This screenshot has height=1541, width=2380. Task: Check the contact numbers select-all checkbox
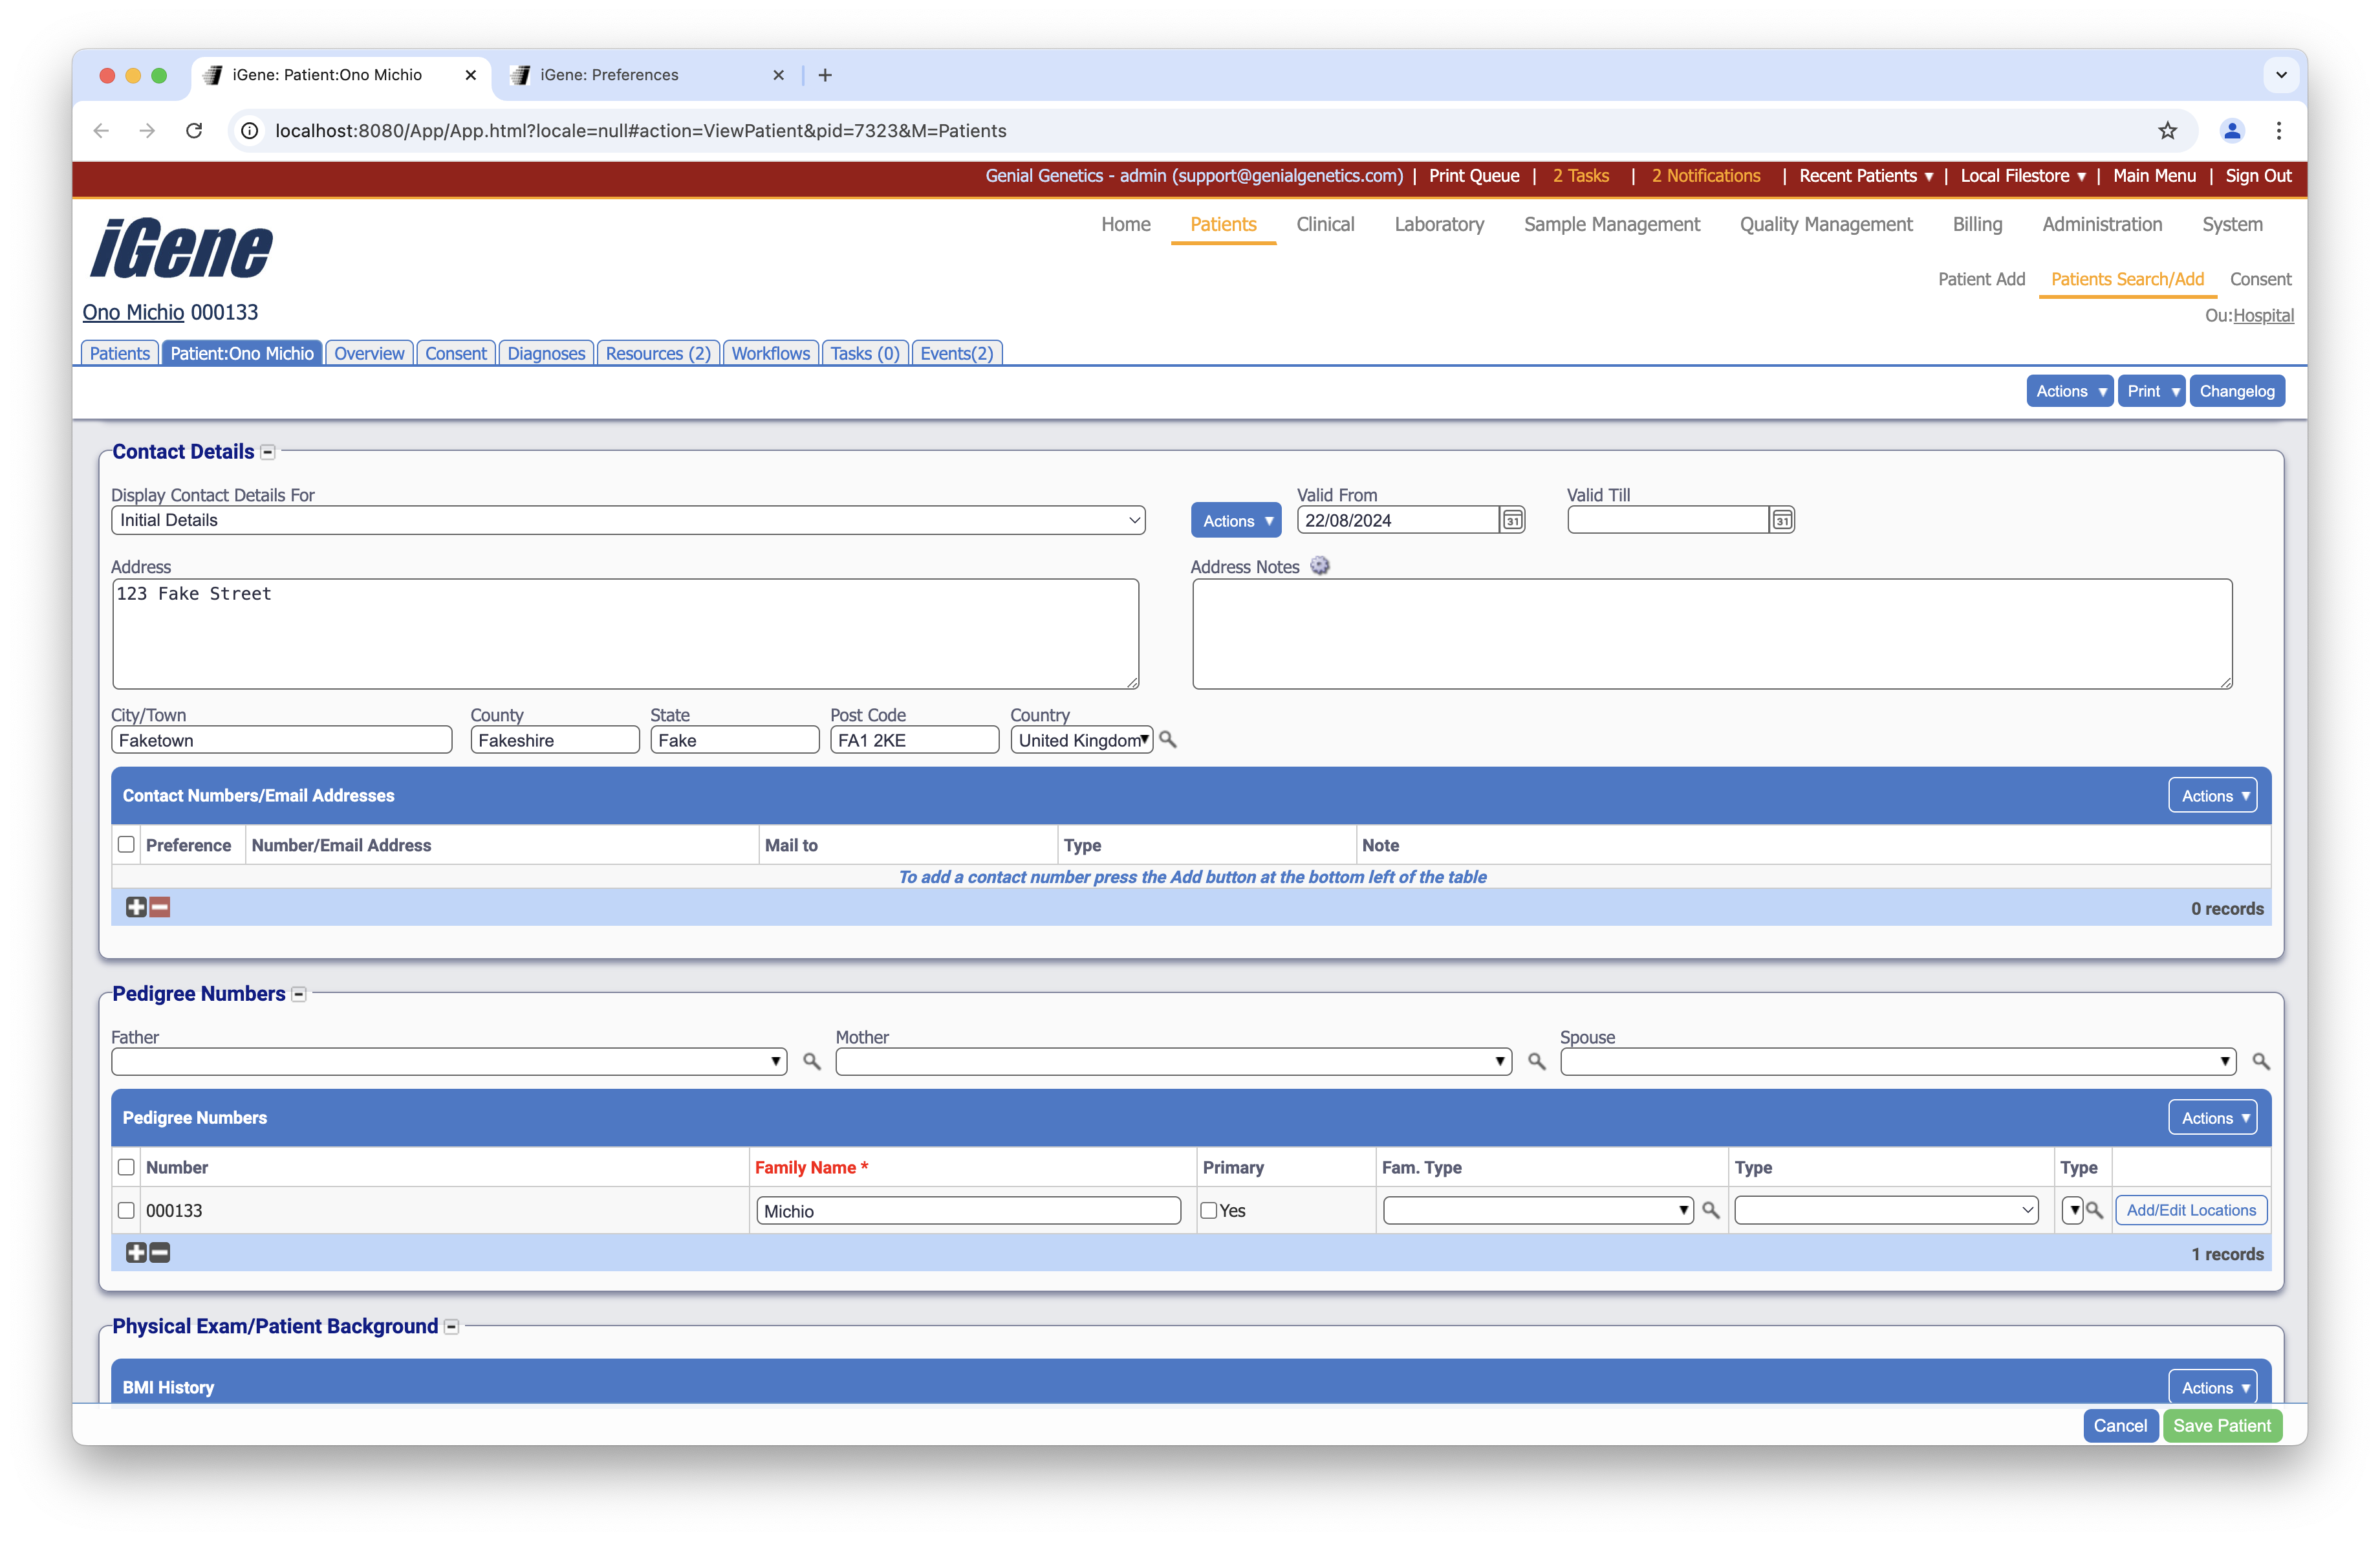tap(126, 844)
